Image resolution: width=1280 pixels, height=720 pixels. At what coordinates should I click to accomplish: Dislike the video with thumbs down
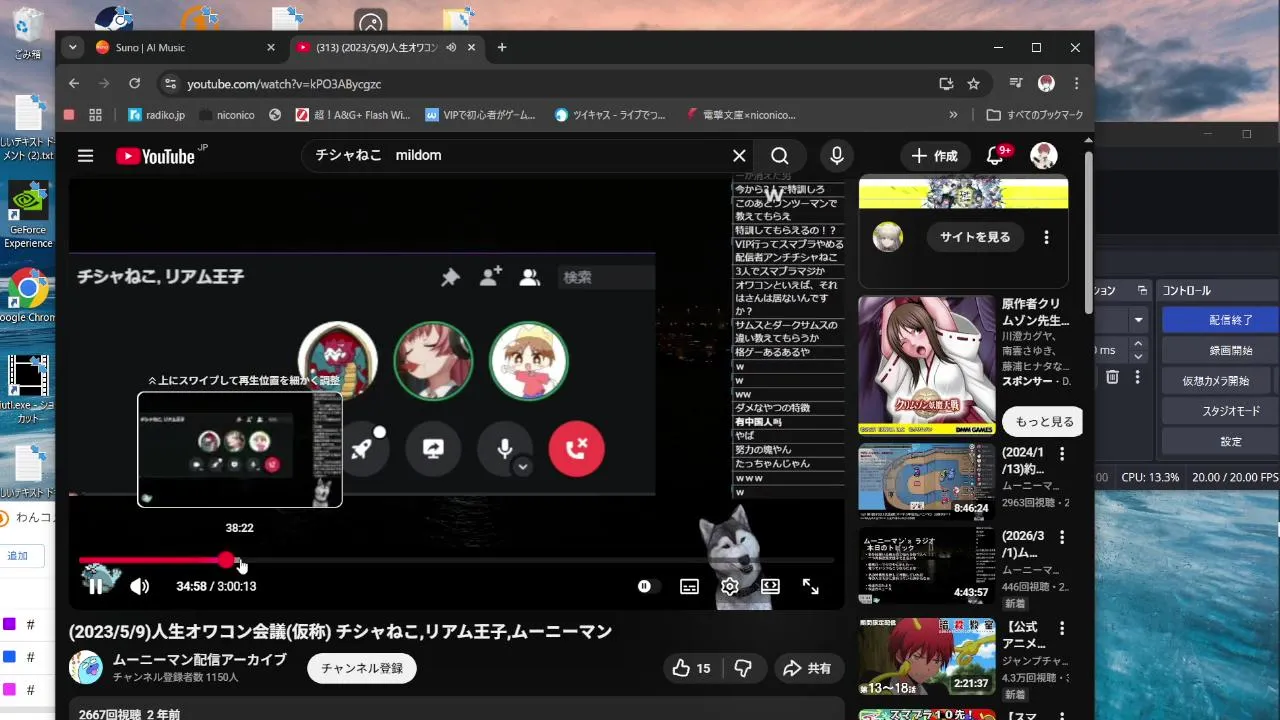[x=743, y=668]
